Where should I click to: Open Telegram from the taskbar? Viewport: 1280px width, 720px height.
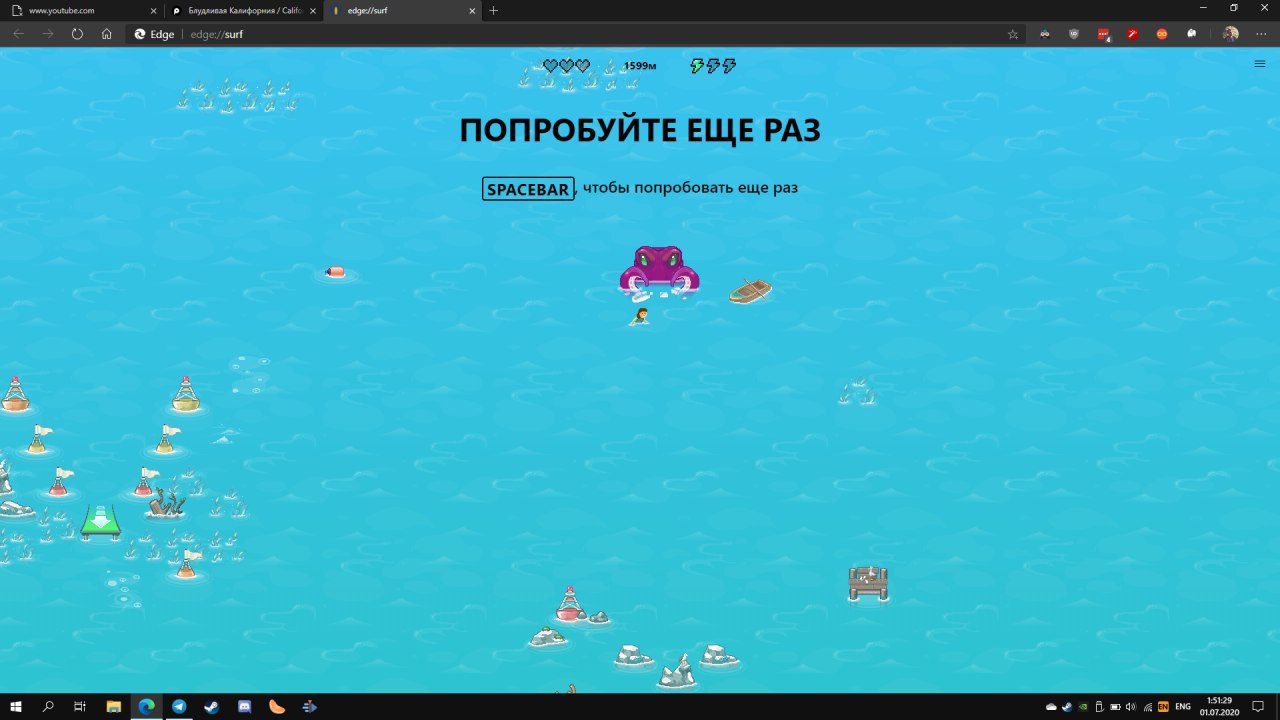click(x=179, y=707)
